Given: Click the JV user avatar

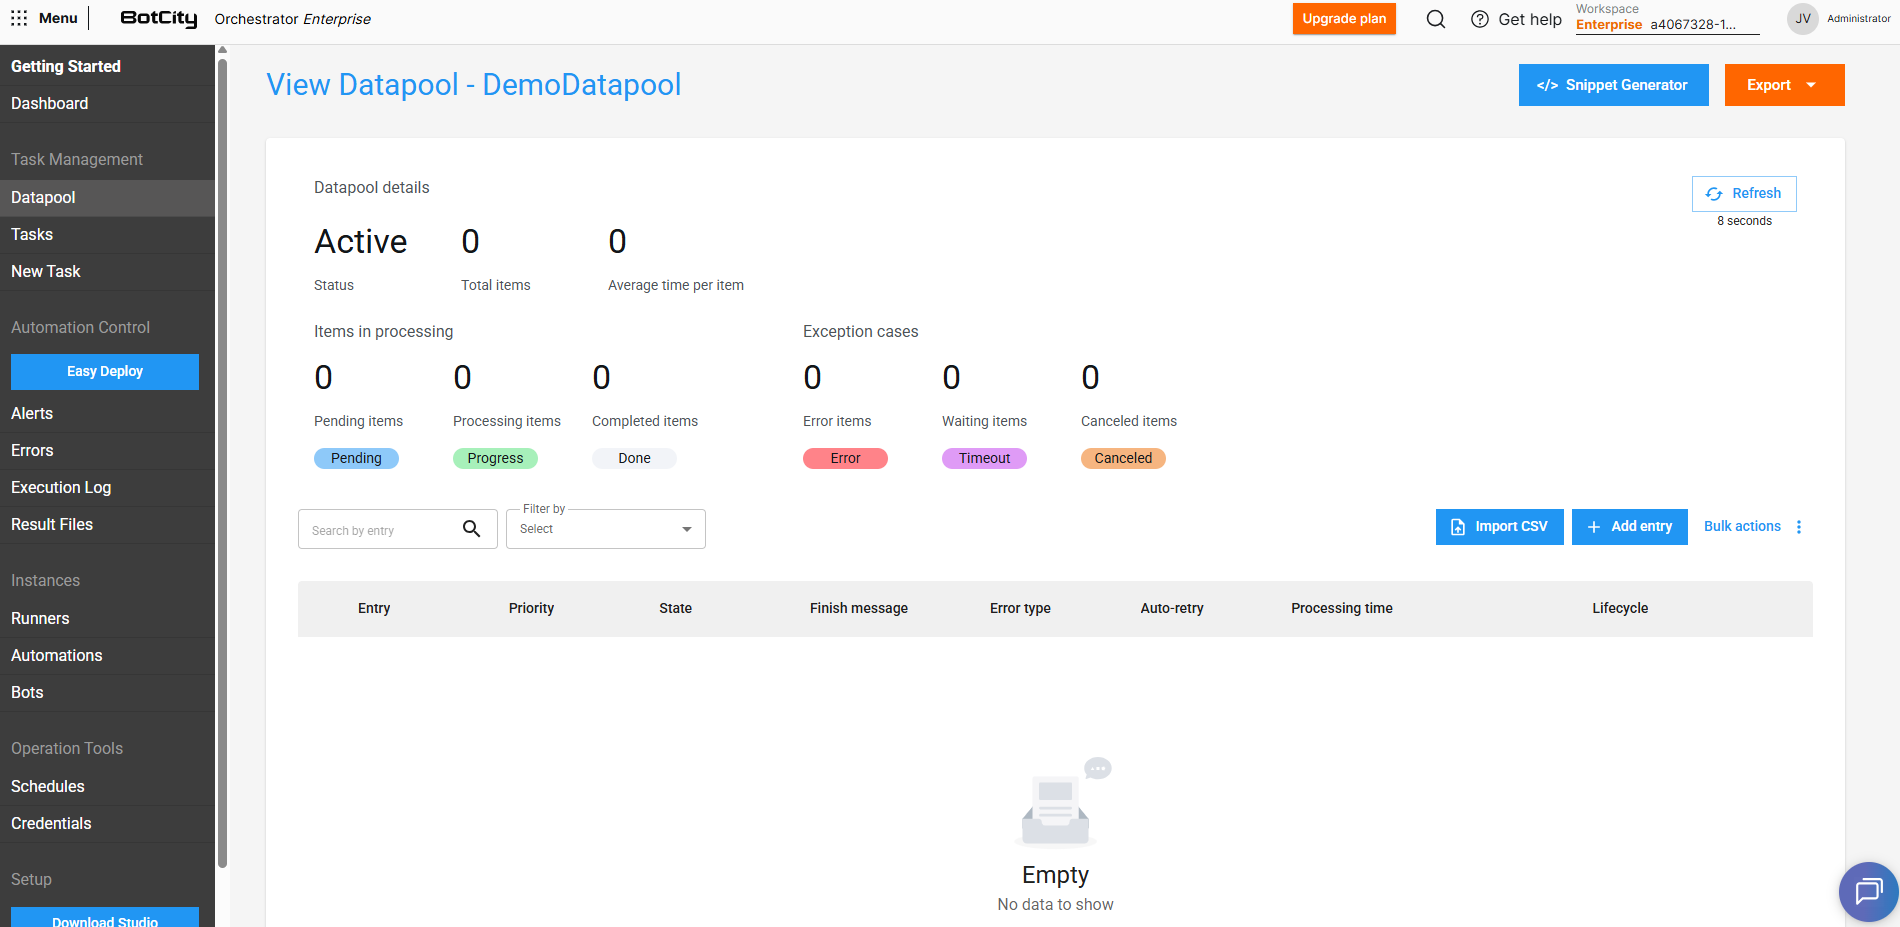Looking at the screenshot, I should click(x=1802, y=19).
